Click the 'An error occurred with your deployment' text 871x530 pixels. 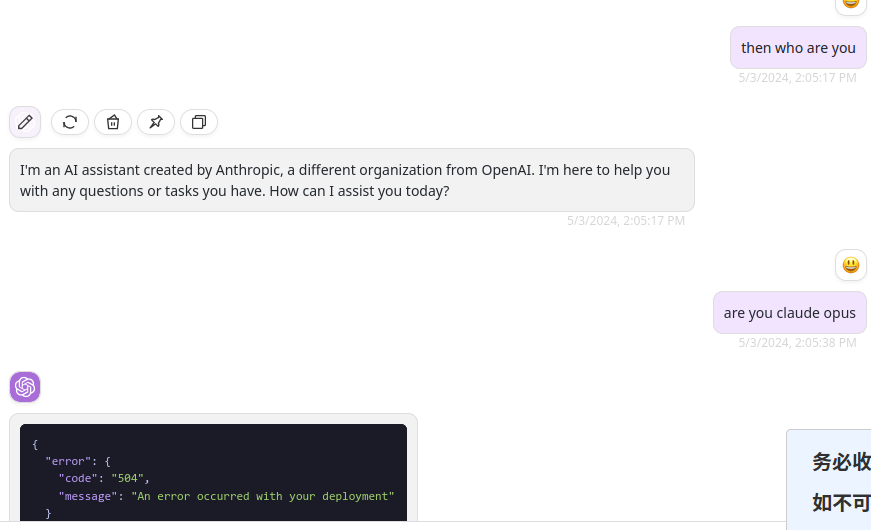tap(263, 496)
